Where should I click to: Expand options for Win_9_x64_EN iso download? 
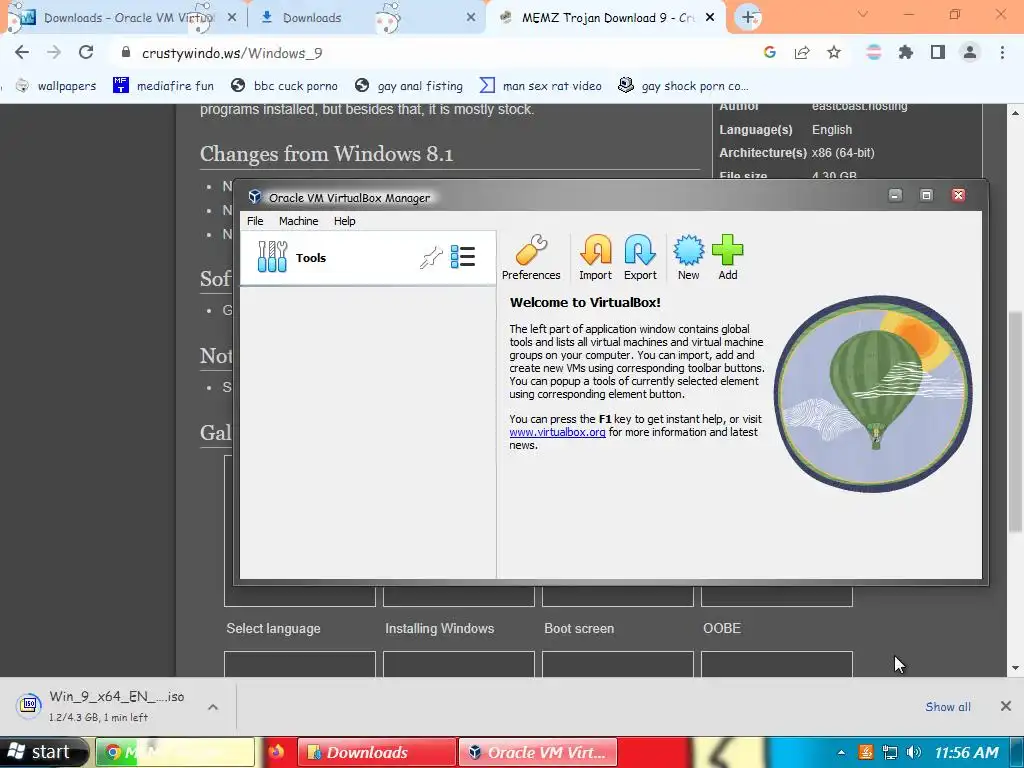coord(213,707)
